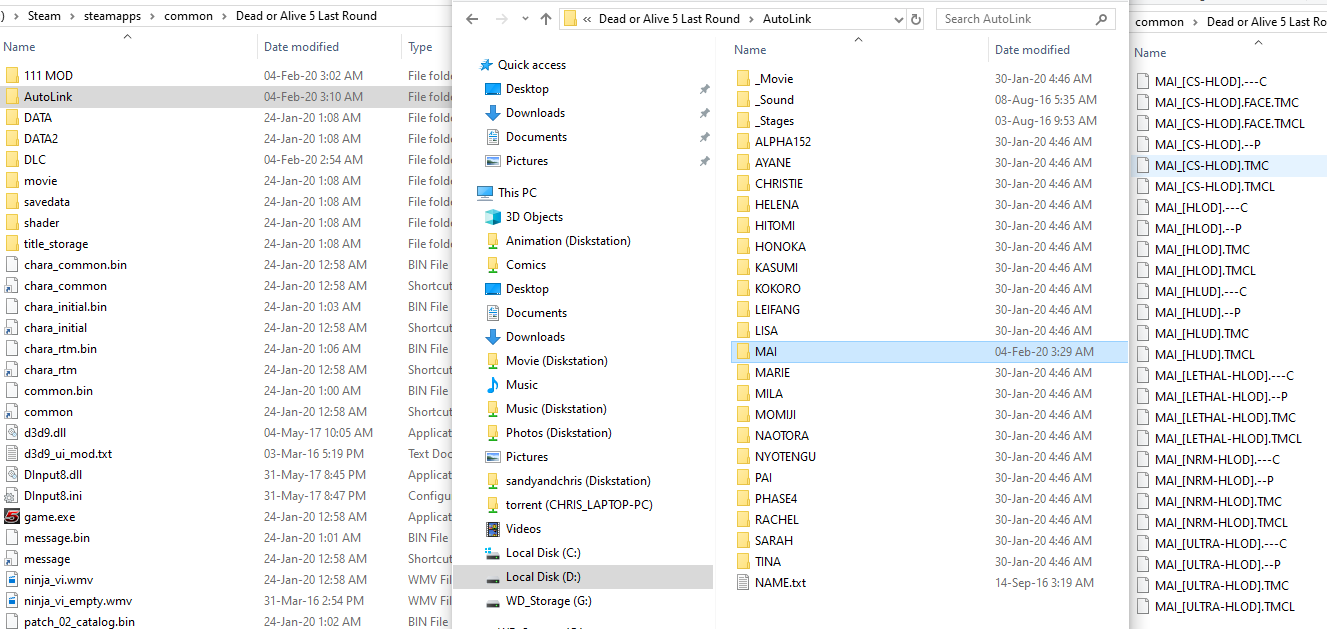This screenshot has width=1327, height=629.
Task: Sort by Name column in AutoLink window
Action: (750, 50)
